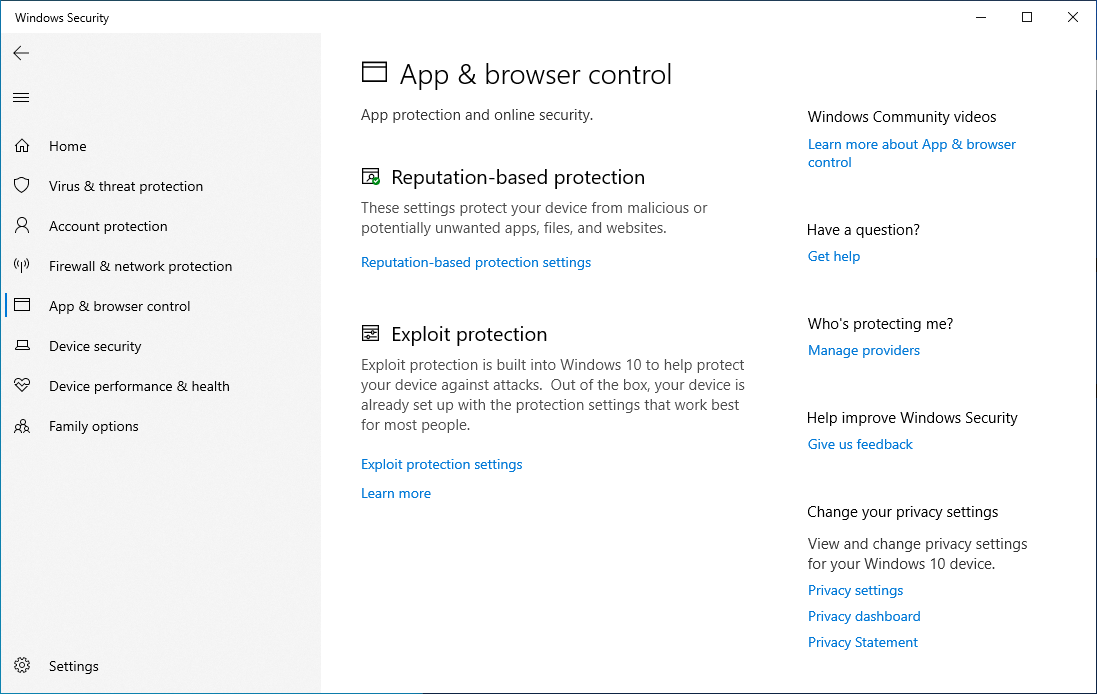Click the Reputation-based protection heading
Image resolution: width=1097 pixels, height=694 pixels.
point(518,178)
